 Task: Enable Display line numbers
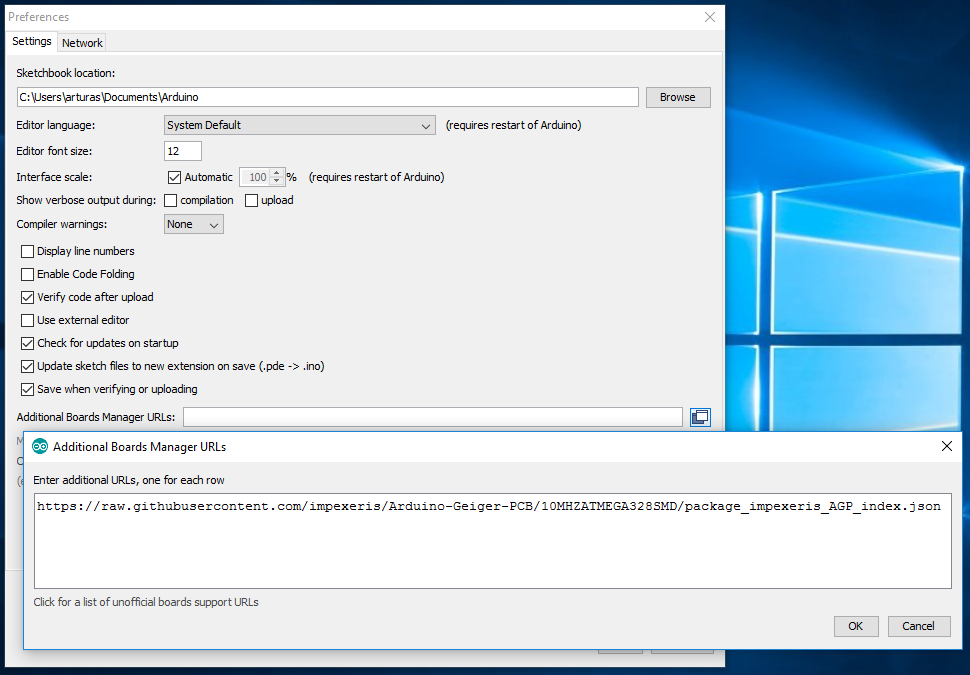point(27,251)
